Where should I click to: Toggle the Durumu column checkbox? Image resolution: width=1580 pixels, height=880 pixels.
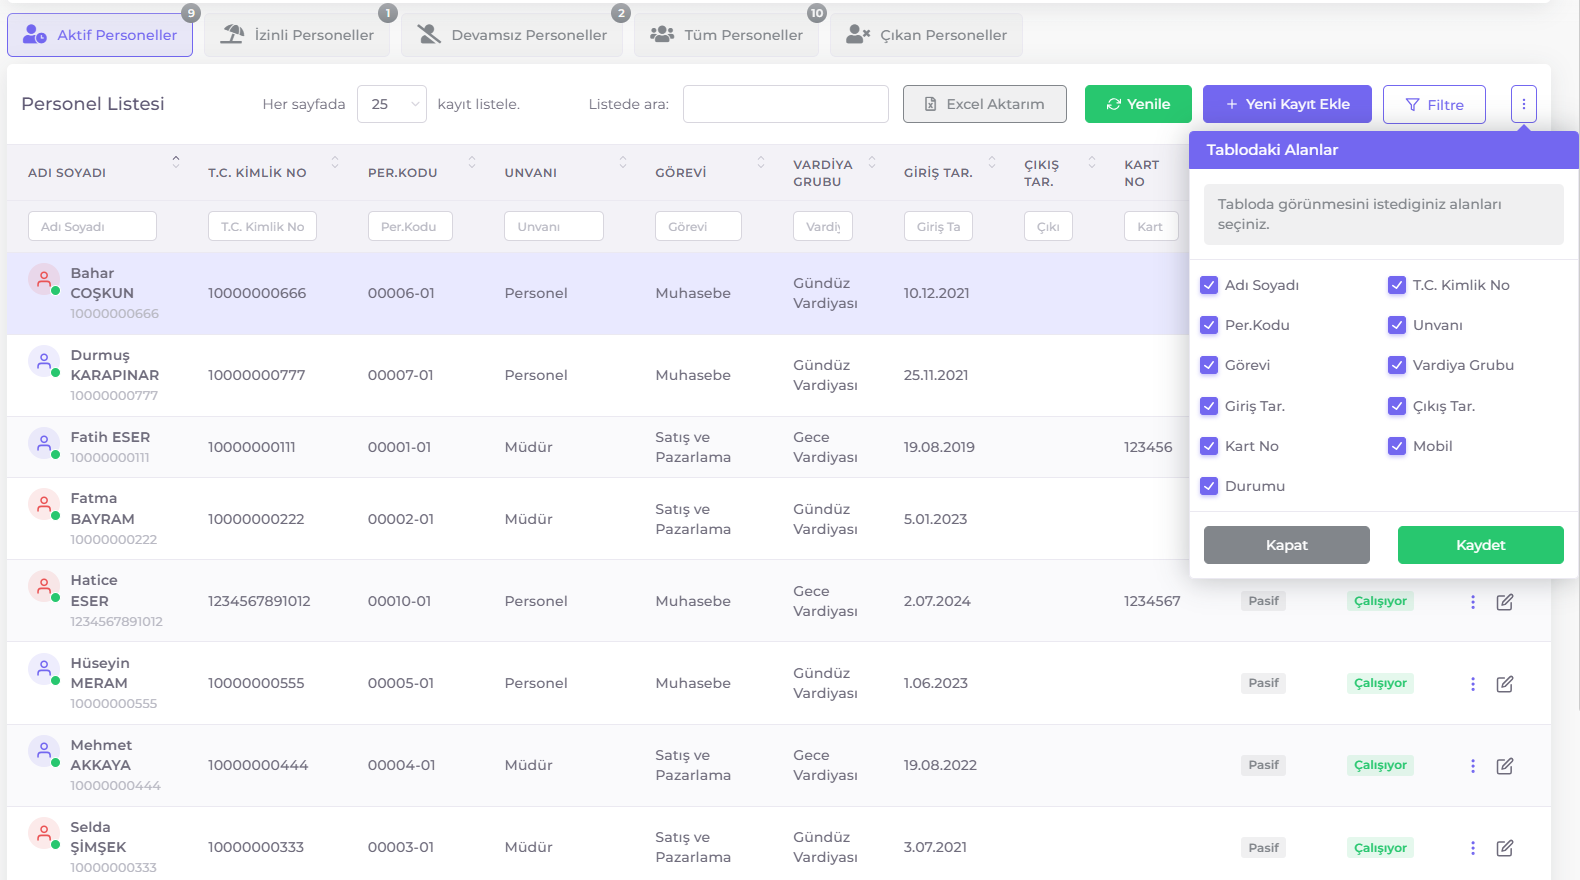click(1209, 486)
